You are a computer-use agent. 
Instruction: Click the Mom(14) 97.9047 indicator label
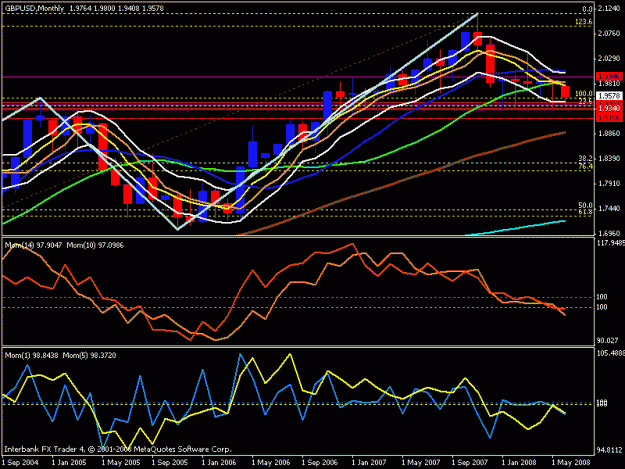[33, 245]
